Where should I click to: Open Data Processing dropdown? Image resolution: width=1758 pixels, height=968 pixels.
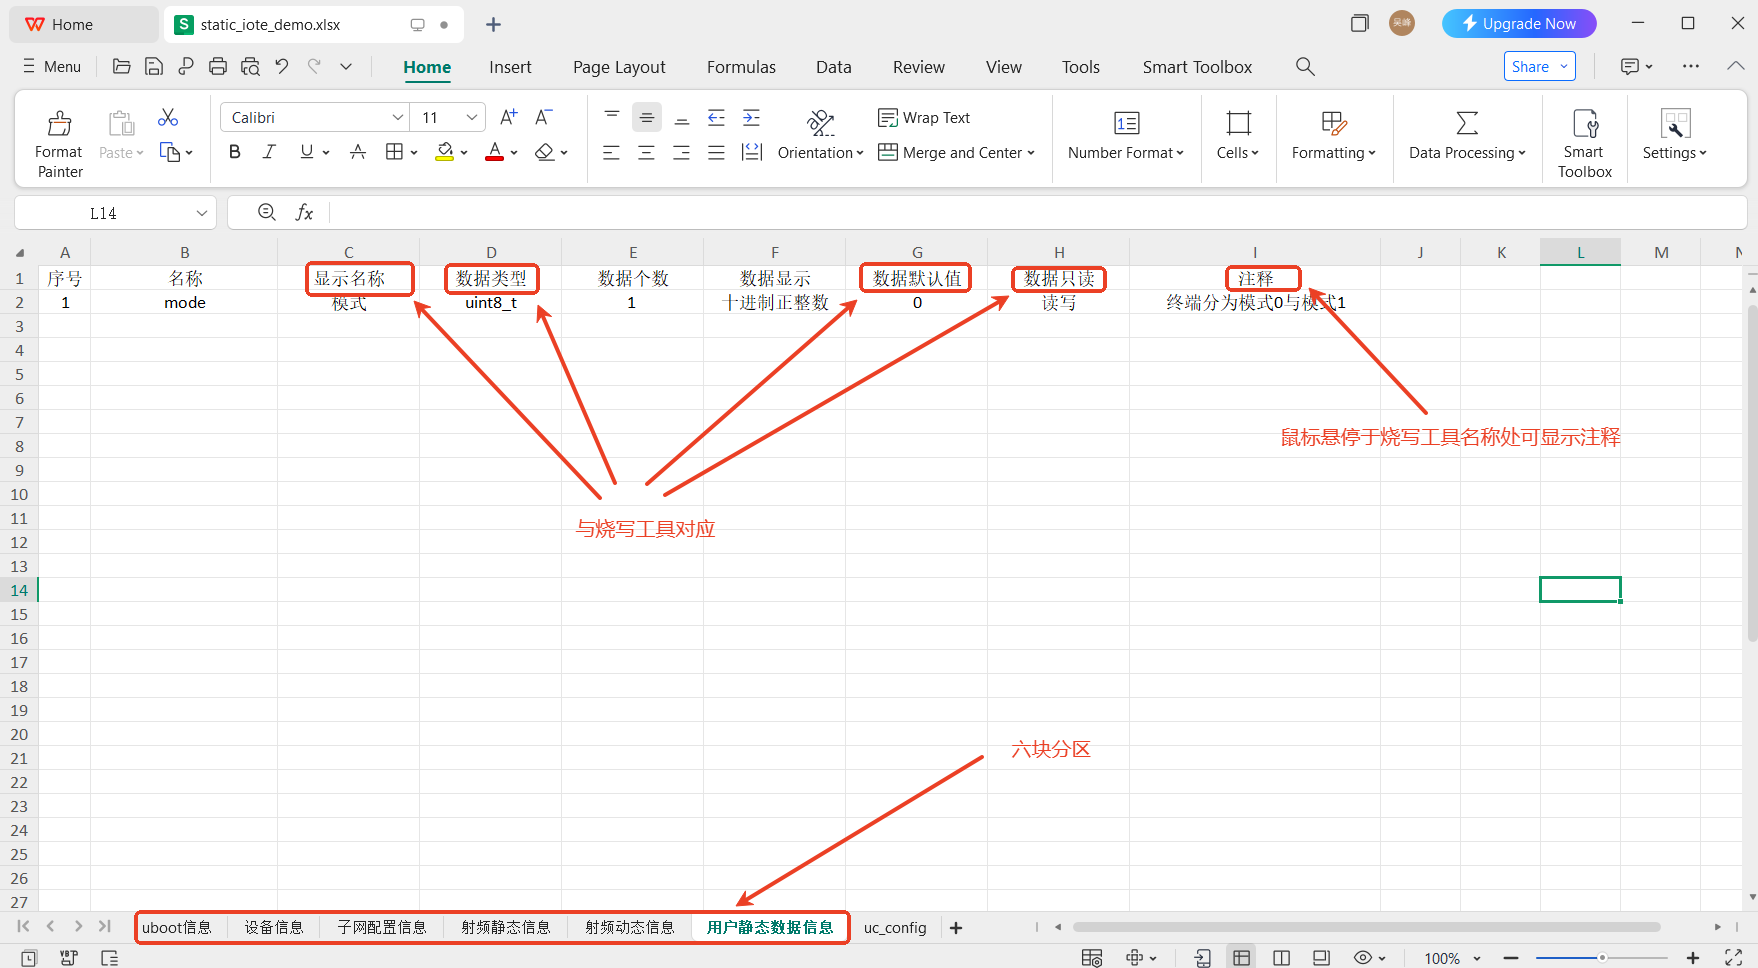(1468, 152)
